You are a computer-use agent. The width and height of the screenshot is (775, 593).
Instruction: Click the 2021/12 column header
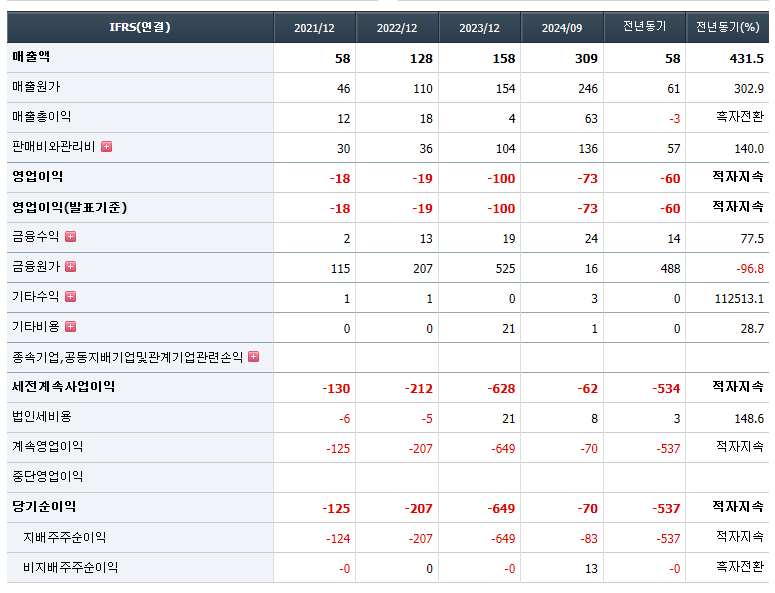tap(314, 28)
